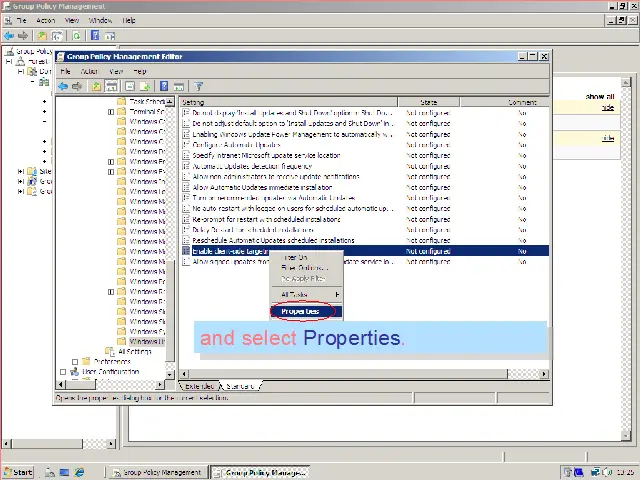The image size is (640, 480).
Task: Click the Start button
Action: [x=18, y=472]
